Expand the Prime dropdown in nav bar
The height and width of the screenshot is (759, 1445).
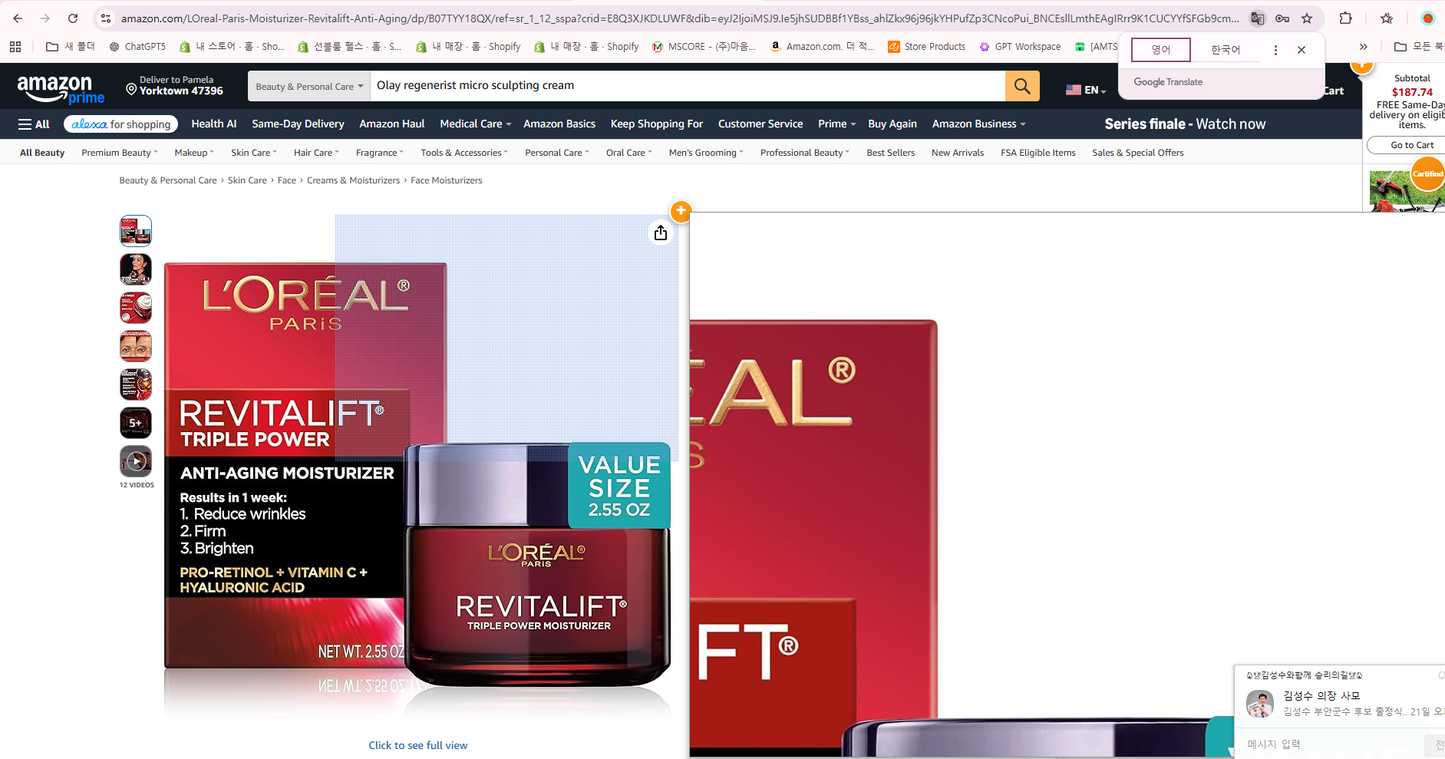pyautogui.click(x=837, y=124)
